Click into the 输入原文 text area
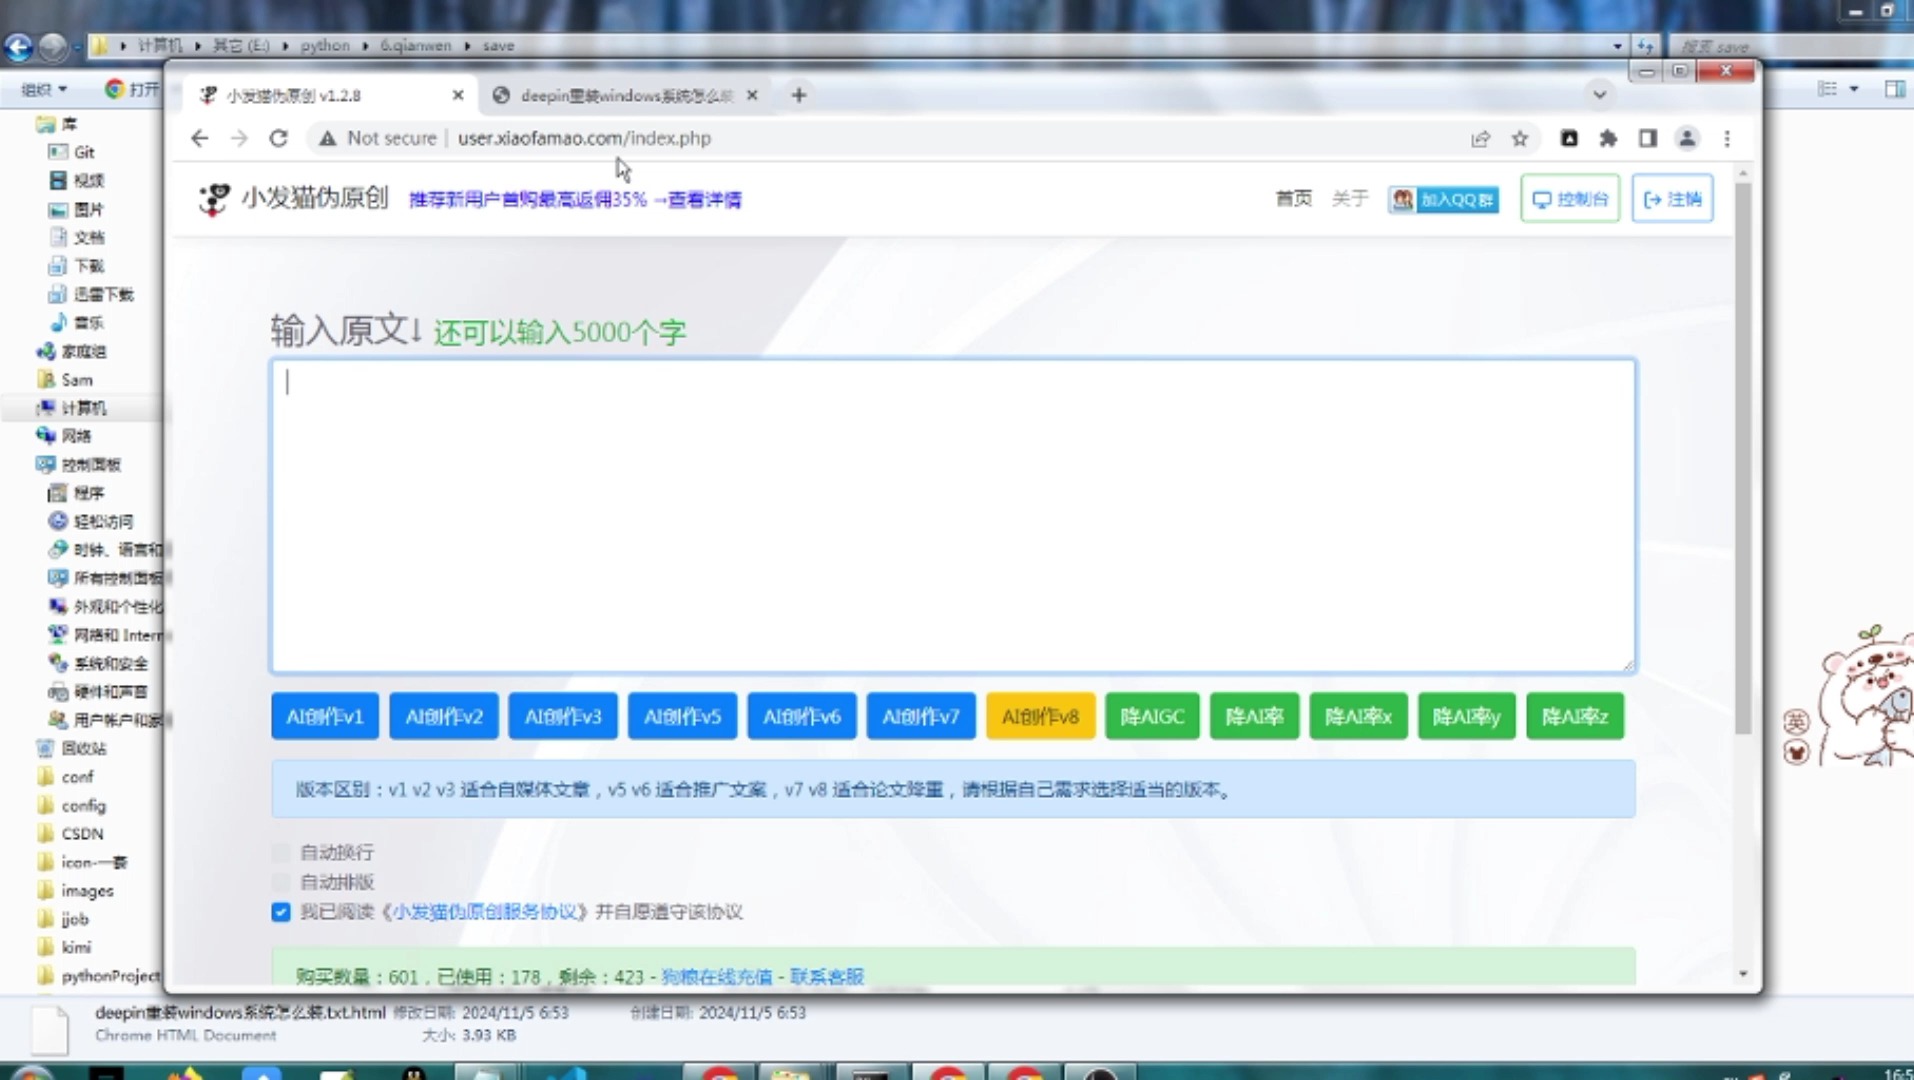 953,516
